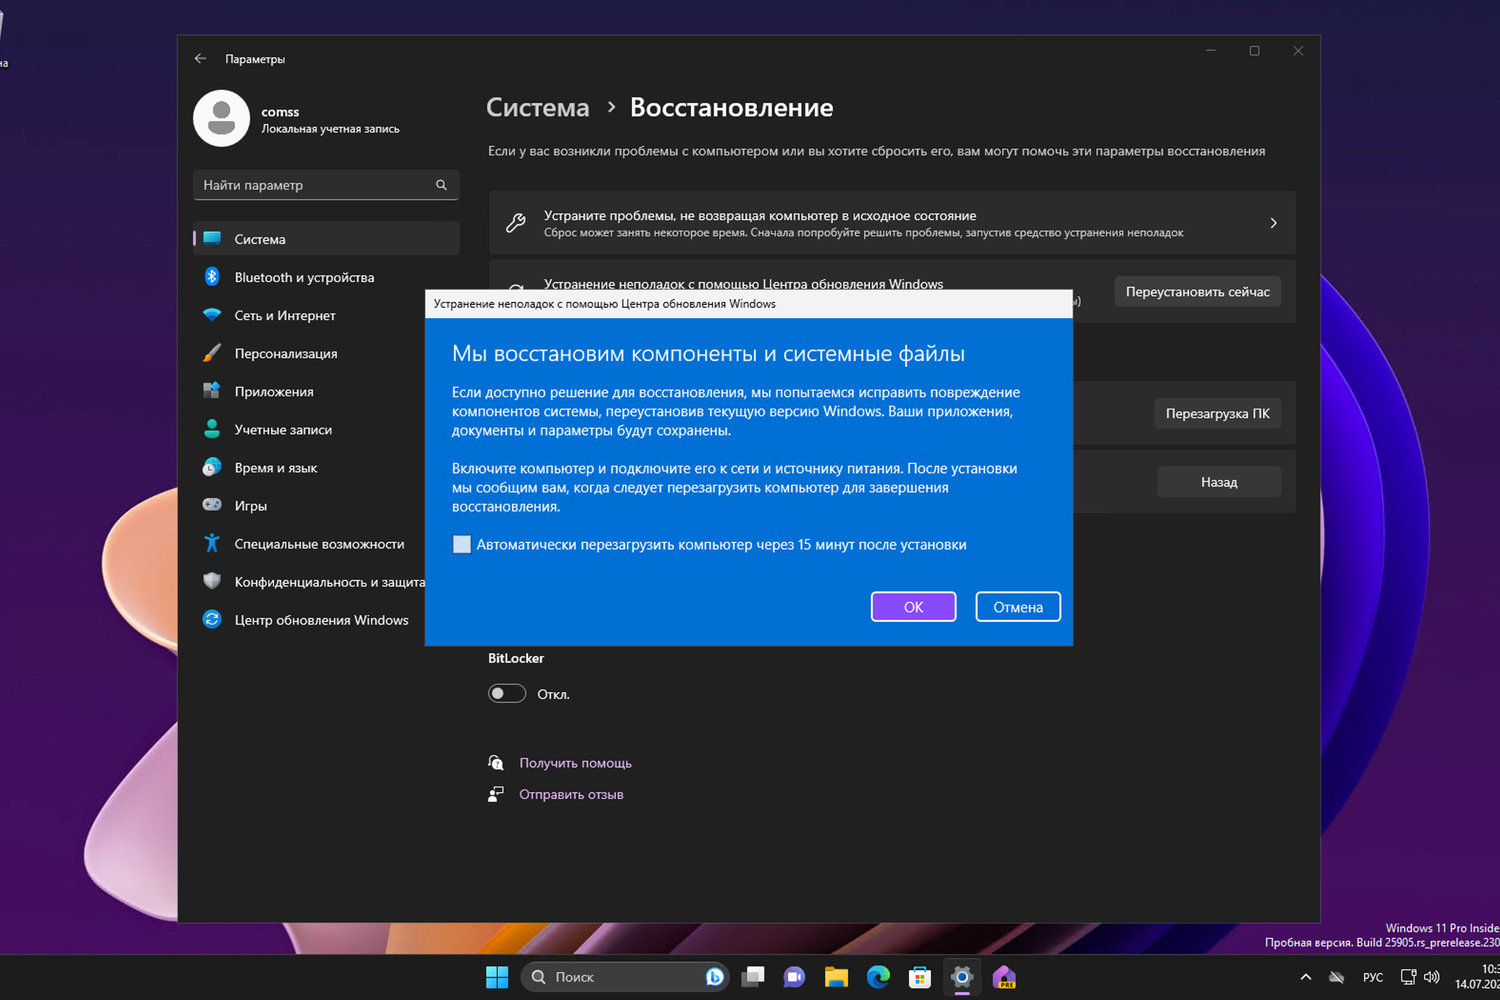Open the clock and date in the tray
Image resolution: width=1500 pixels, height=1000 pixels.
click(x=1477, y=977)
